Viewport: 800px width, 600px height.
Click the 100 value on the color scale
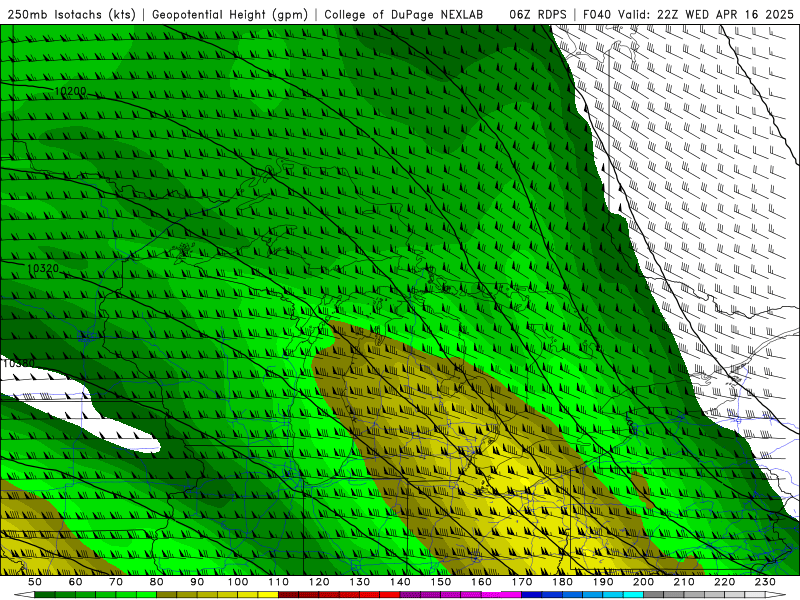[238, 582]
